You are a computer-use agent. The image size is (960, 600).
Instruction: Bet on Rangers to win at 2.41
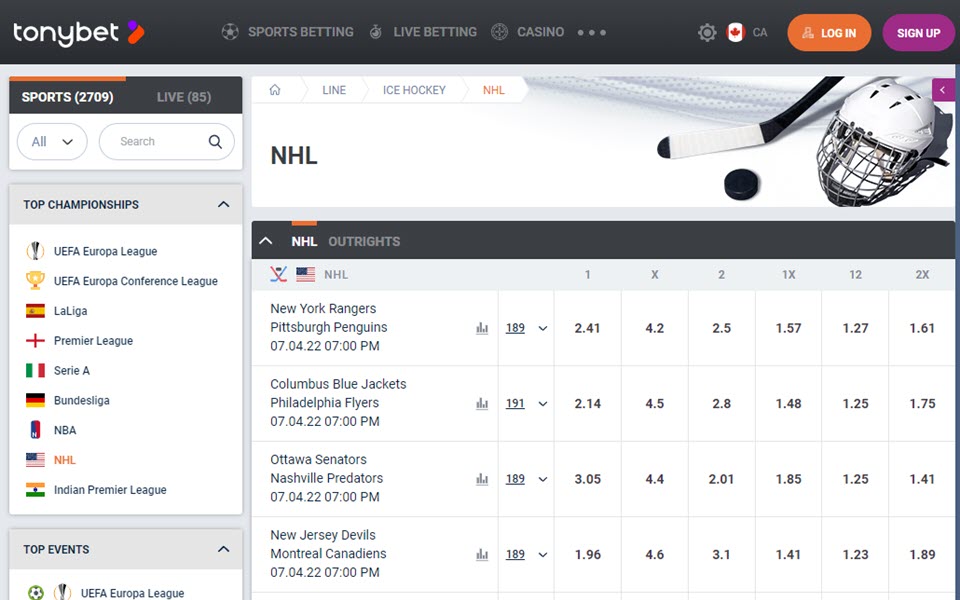tap(587, 328)
